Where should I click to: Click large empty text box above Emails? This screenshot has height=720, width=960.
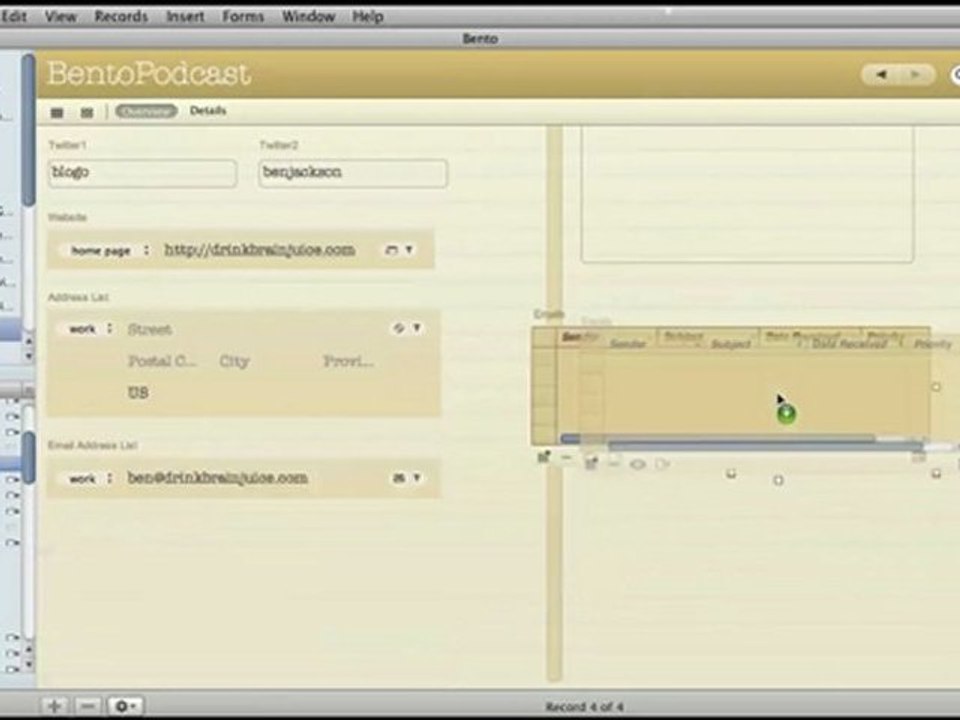[x=747, y=195]
